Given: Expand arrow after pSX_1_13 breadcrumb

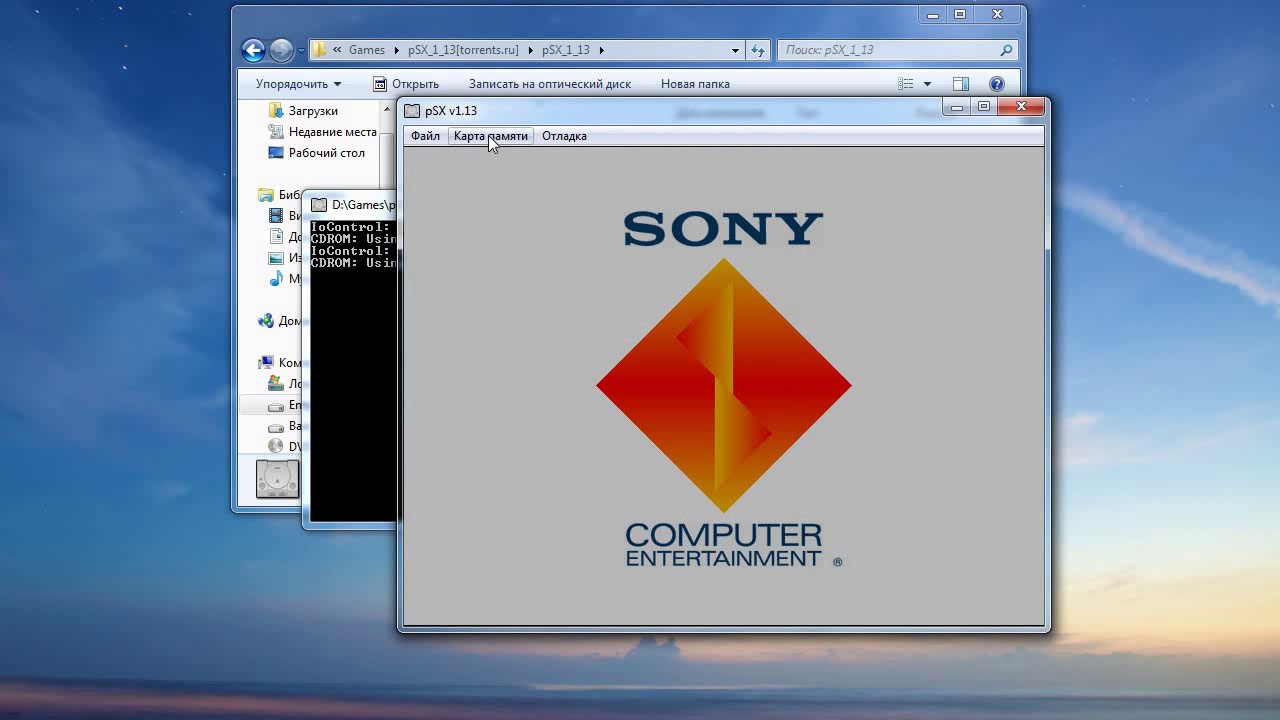Looking at the screenshot, I should click(602, 50).
